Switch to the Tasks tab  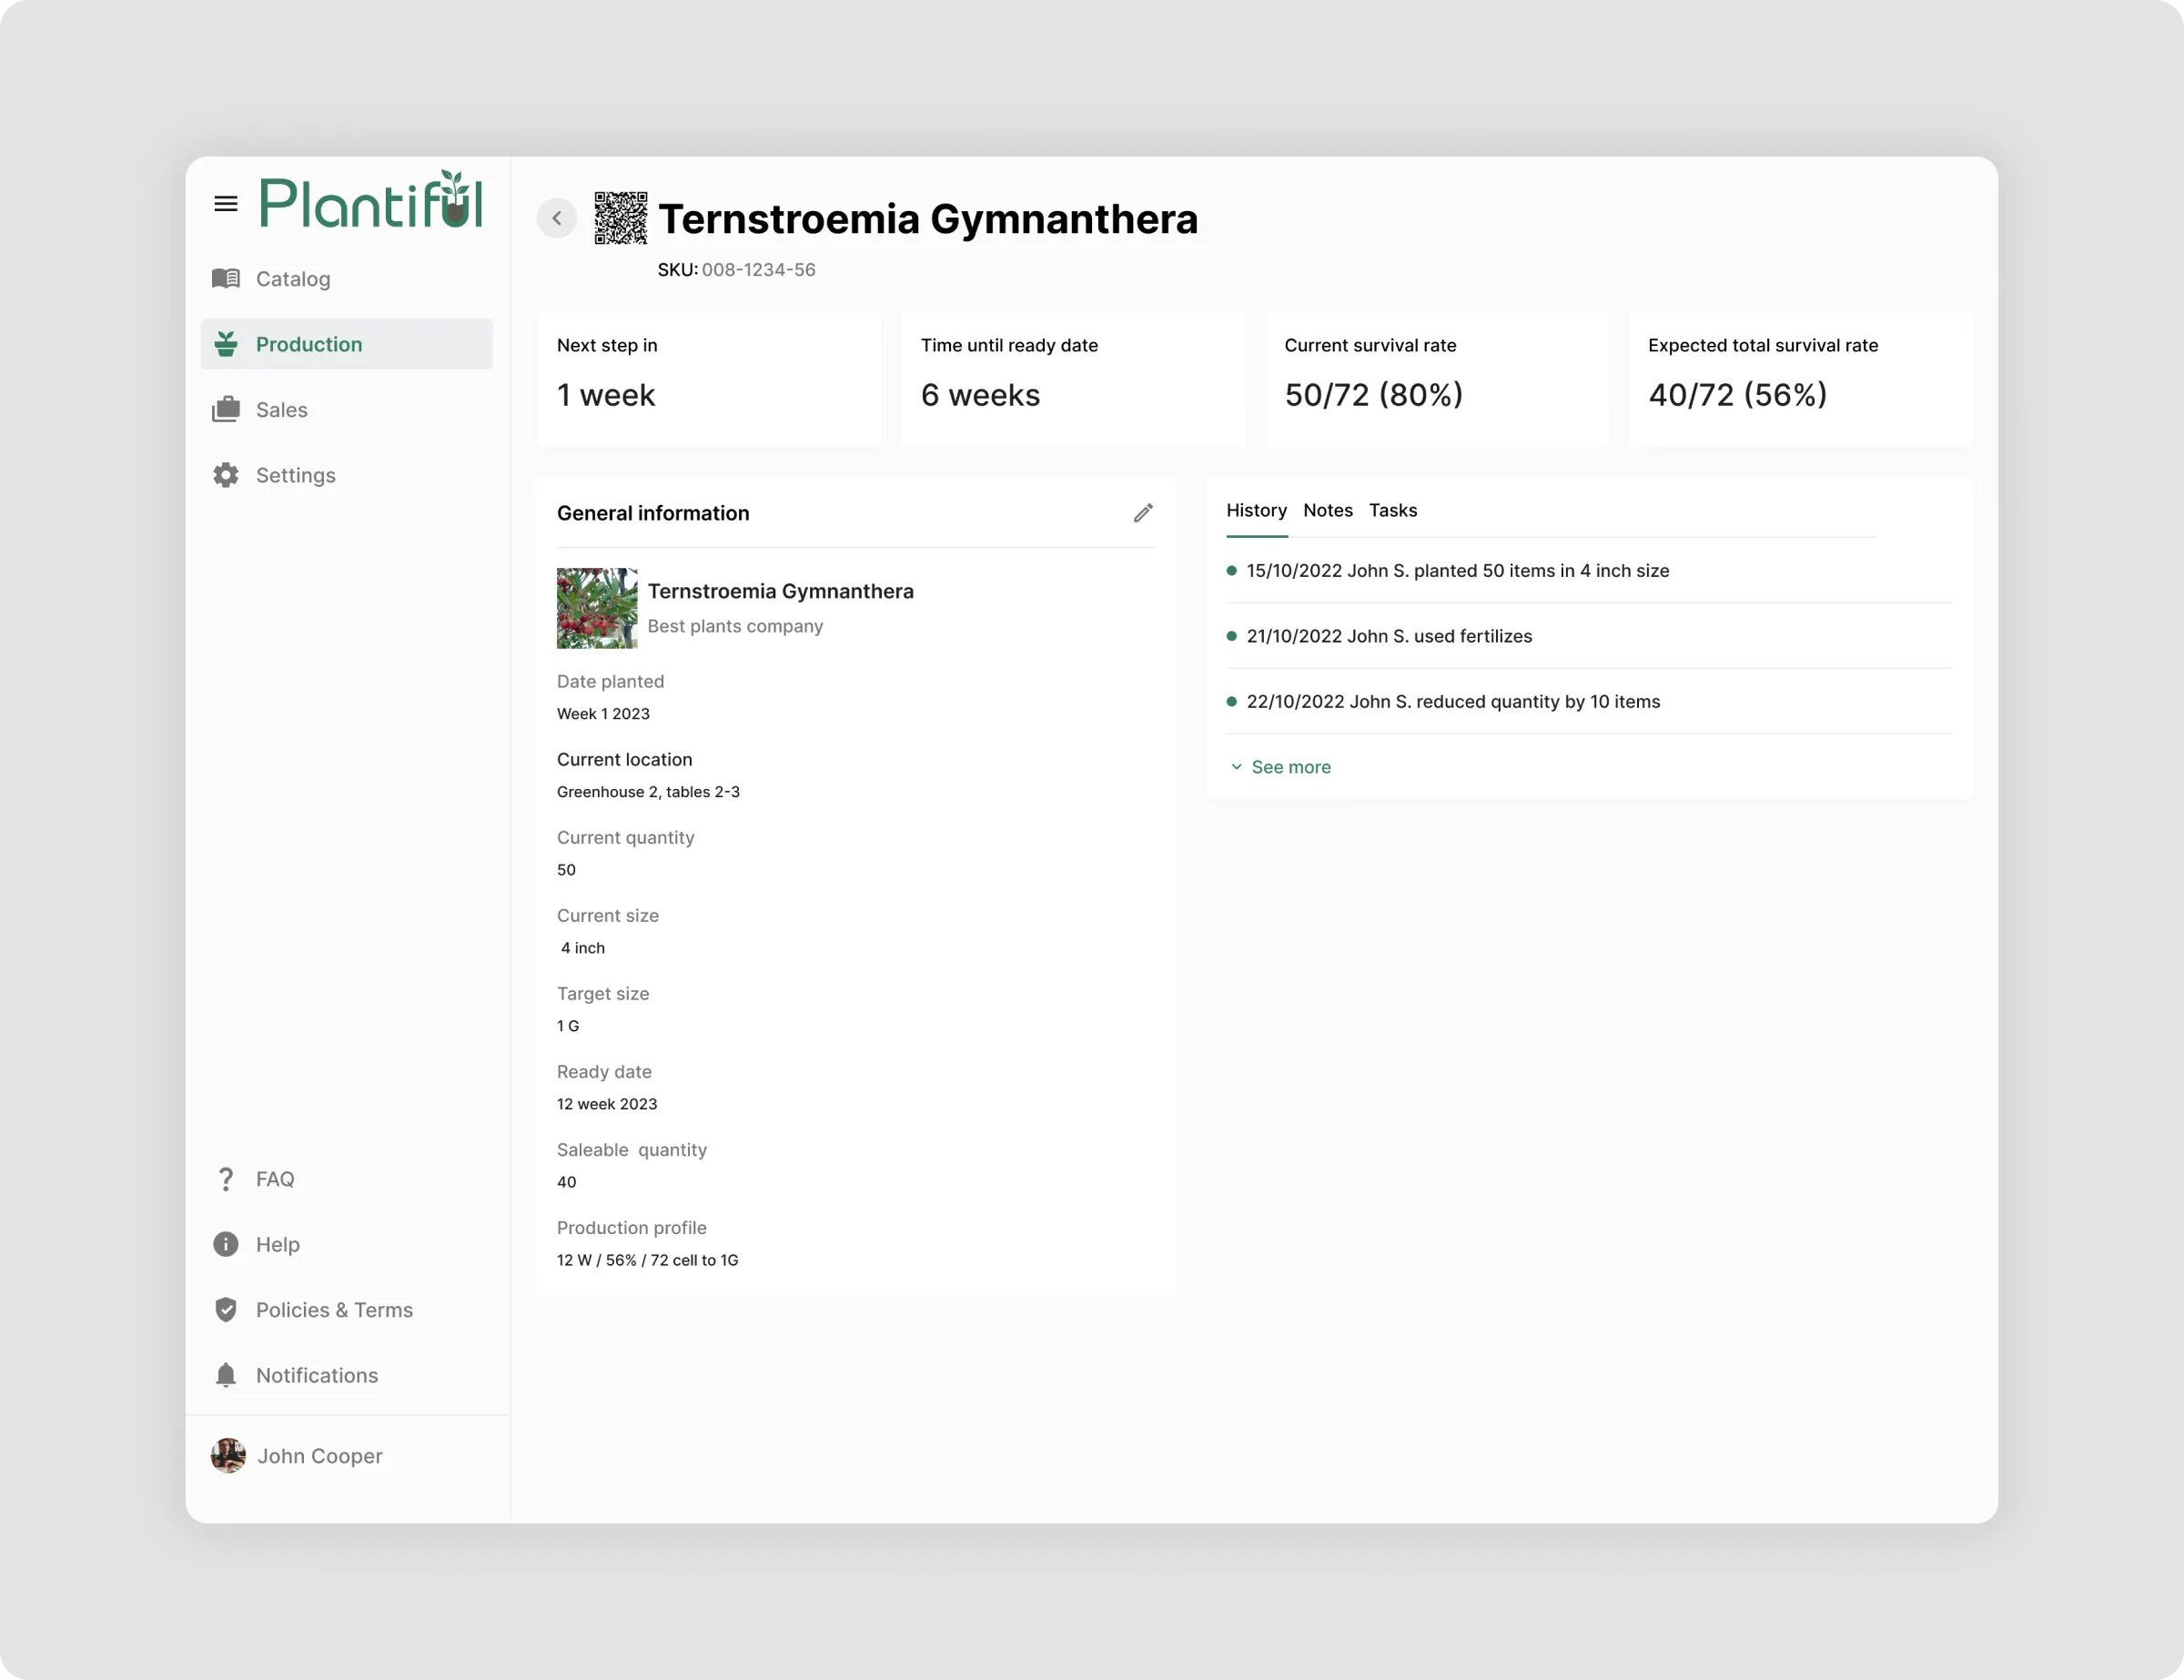[1393, 510]
